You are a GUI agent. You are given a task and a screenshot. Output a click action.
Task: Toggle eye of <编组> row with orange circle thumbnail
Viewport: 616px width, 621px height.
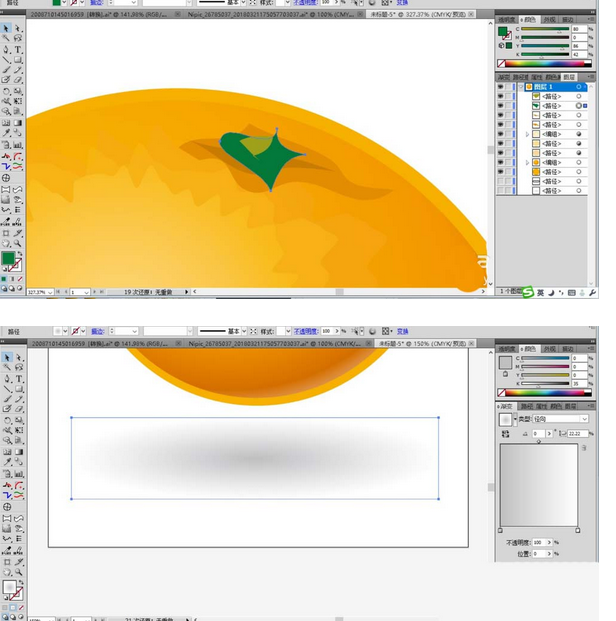pyautogui.click(x=501, y=162)
